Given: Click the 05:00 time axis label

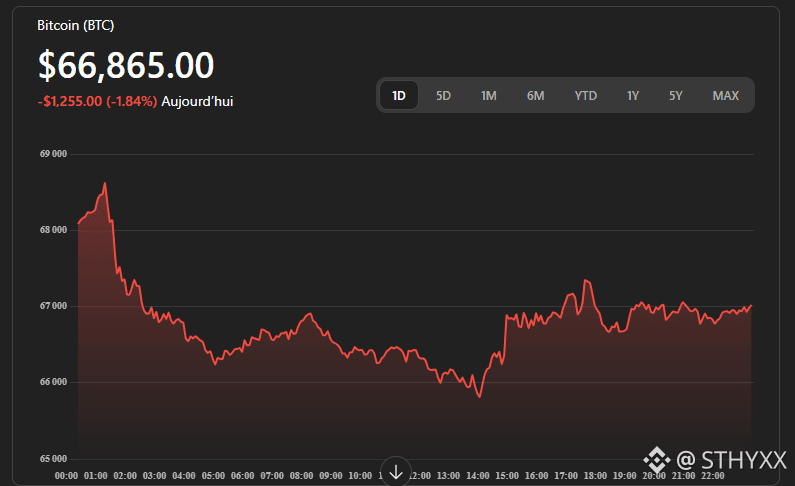Looking at the screenshot, I should [213, 476].
